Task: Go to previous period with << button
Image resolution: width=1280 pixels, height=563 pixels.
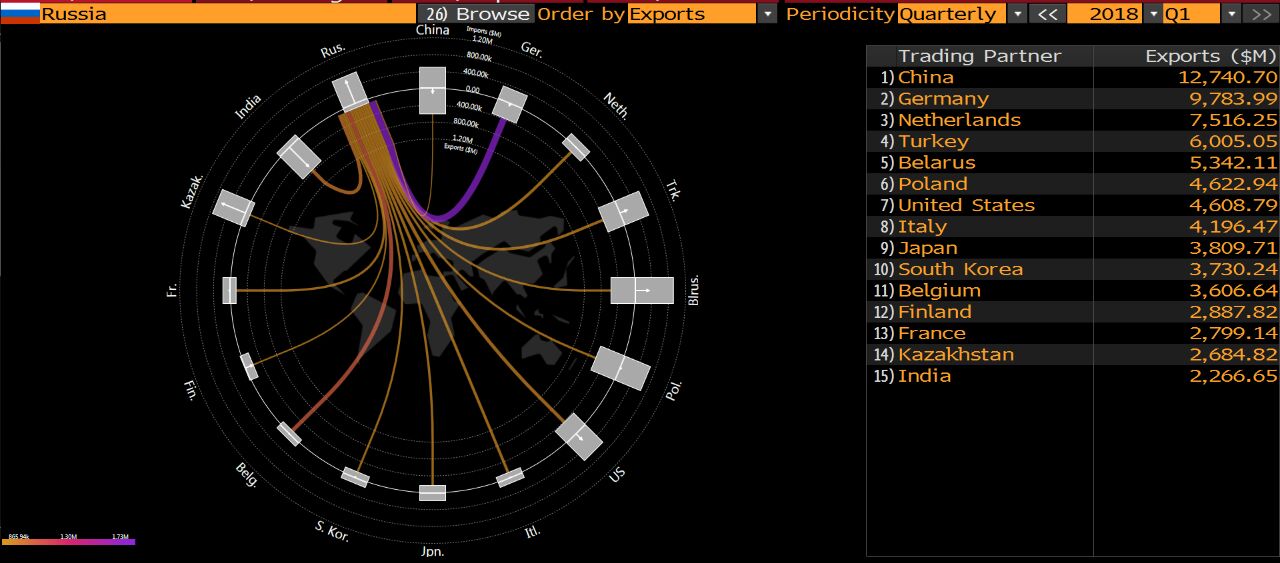Action: (x=1047, y=13)
